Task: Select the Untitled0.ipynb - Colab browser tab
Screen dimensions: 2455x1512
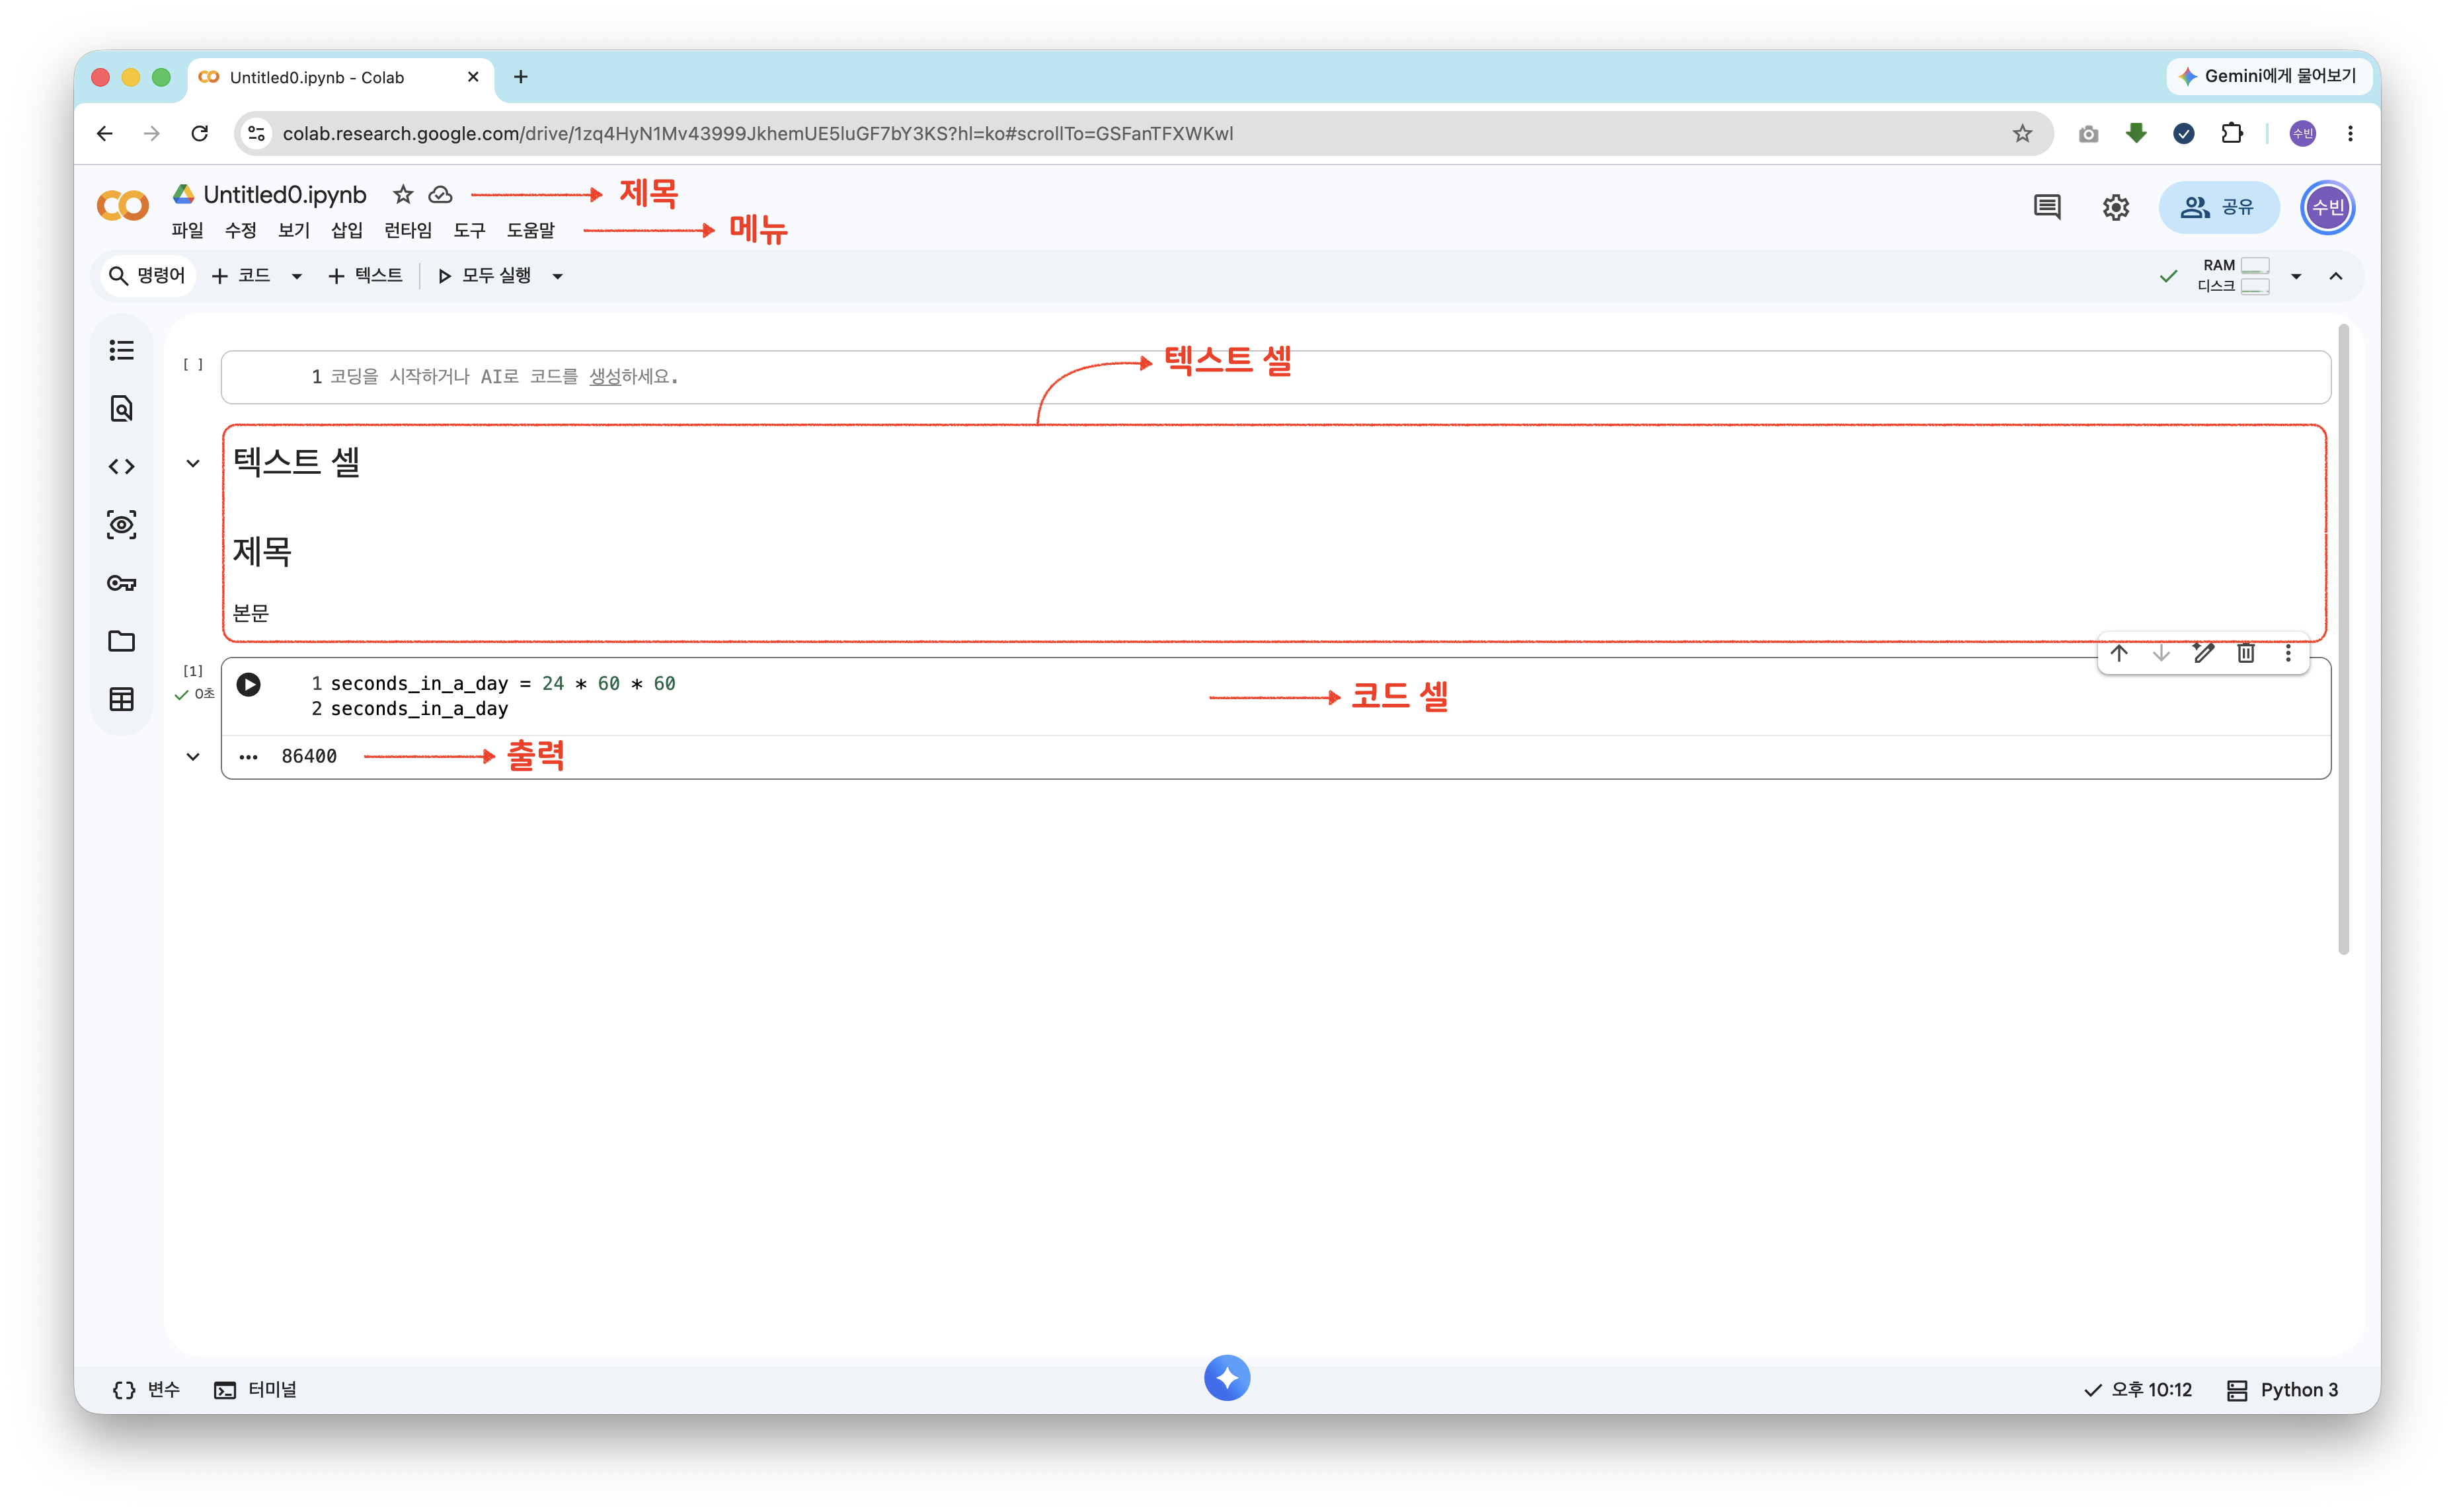Action: 340,77
